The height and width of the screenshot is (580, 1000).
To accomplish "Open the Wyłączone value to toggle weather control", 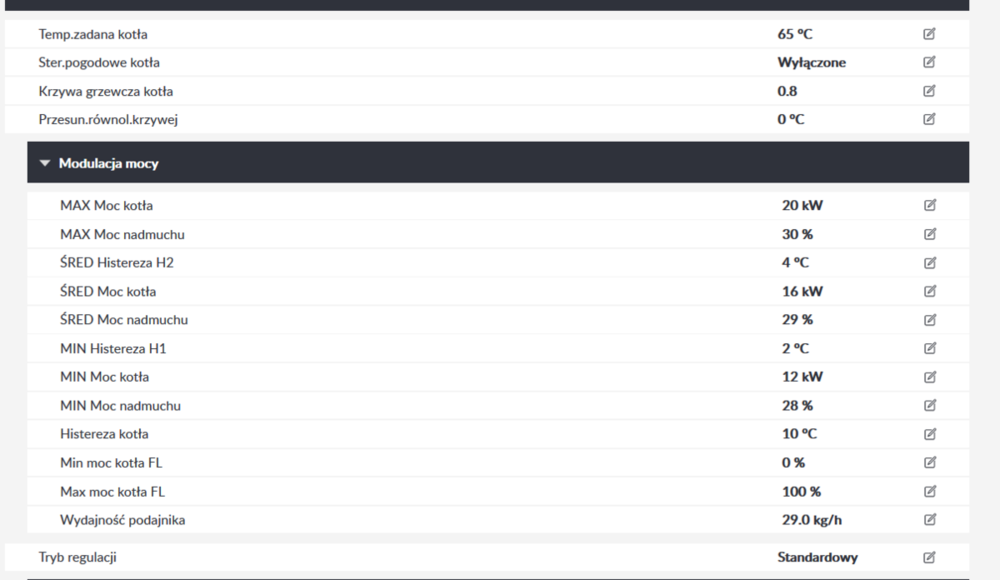I will pos(812,62).
